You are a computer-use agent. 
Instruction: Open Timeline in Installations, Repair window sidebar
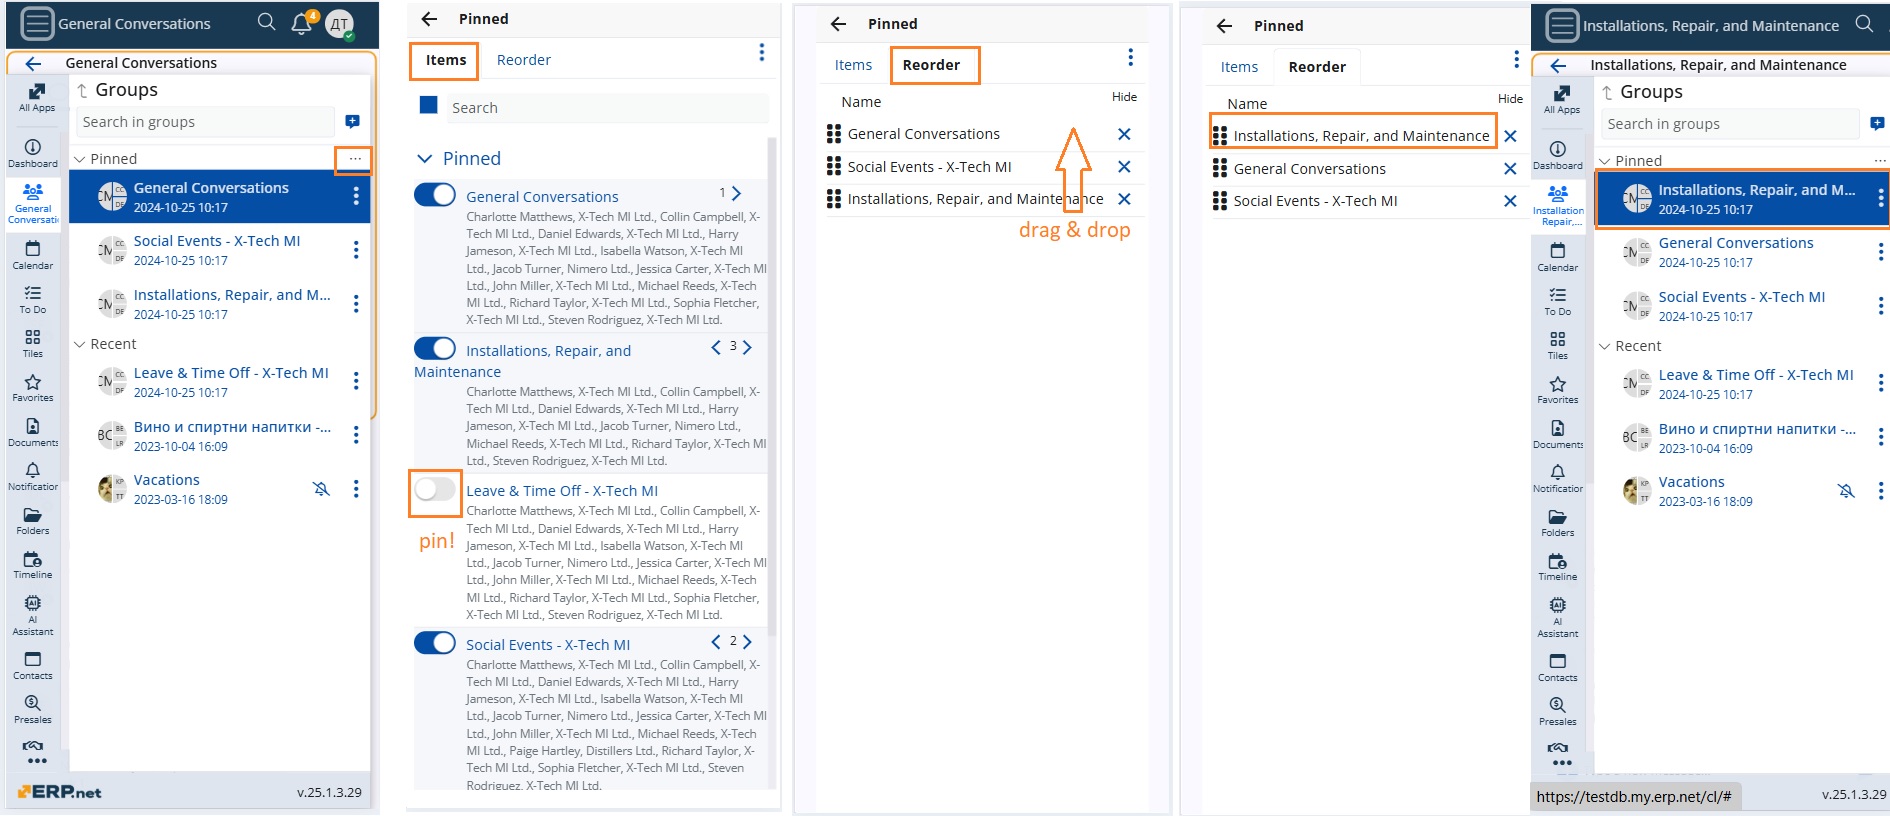click(x=1558, y=566)
